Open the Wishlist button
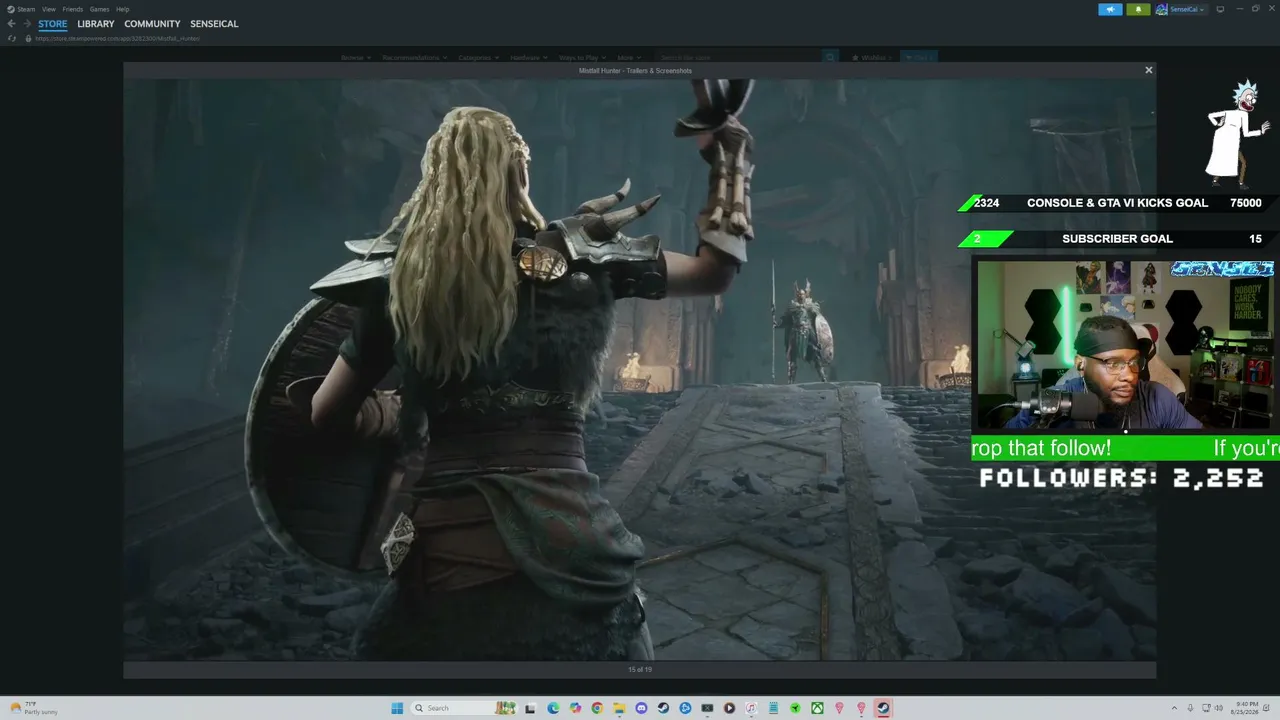Viewport: 1280px width, 720px height. pyautogui.click(x=870, y=58)
